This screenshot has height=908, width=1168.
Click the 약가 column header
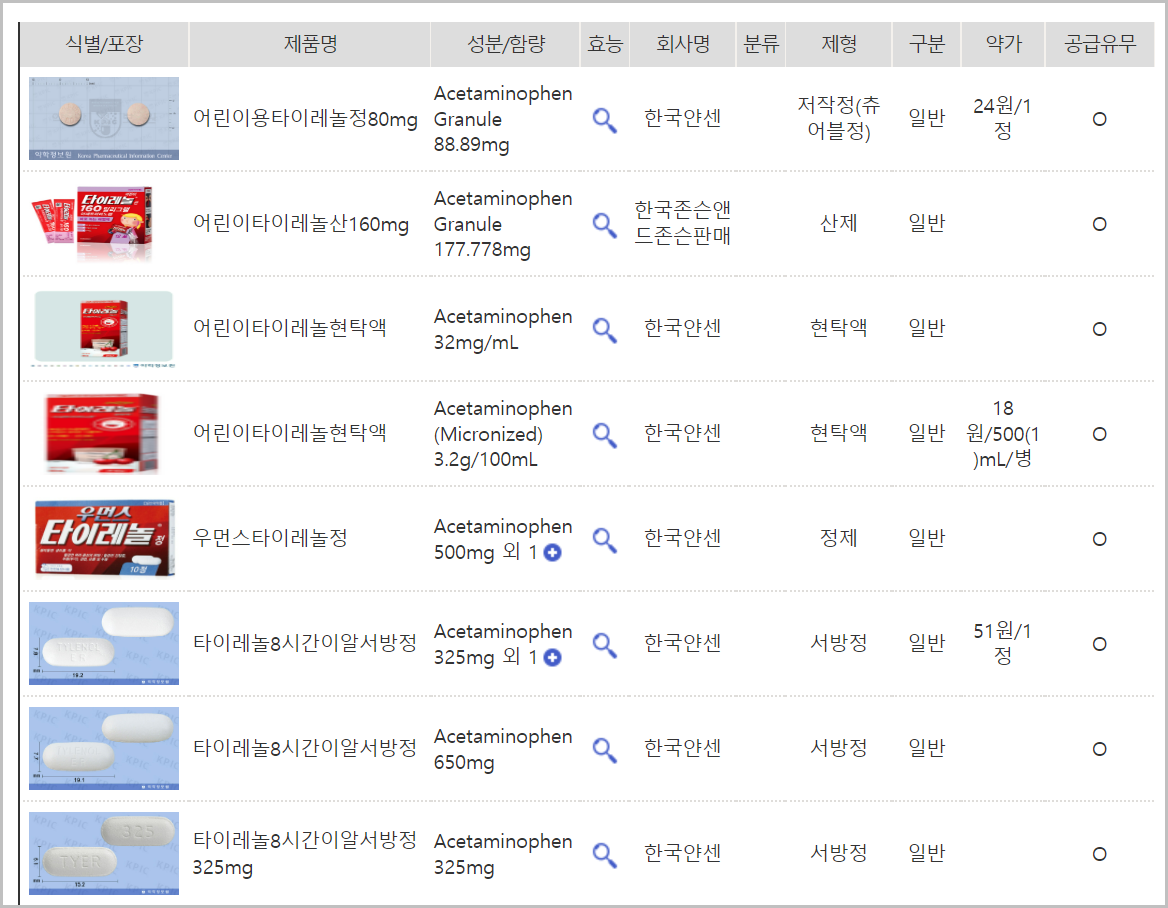click(1003, 44)
